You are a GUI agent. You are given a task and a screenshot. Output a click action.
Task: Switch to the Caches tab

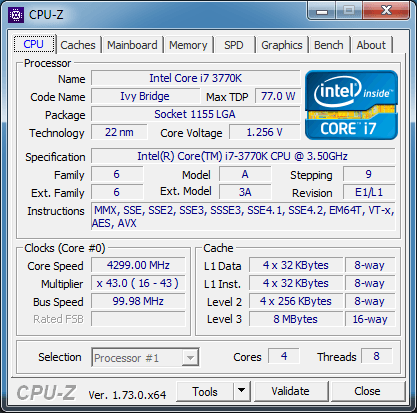pos(78,45)
